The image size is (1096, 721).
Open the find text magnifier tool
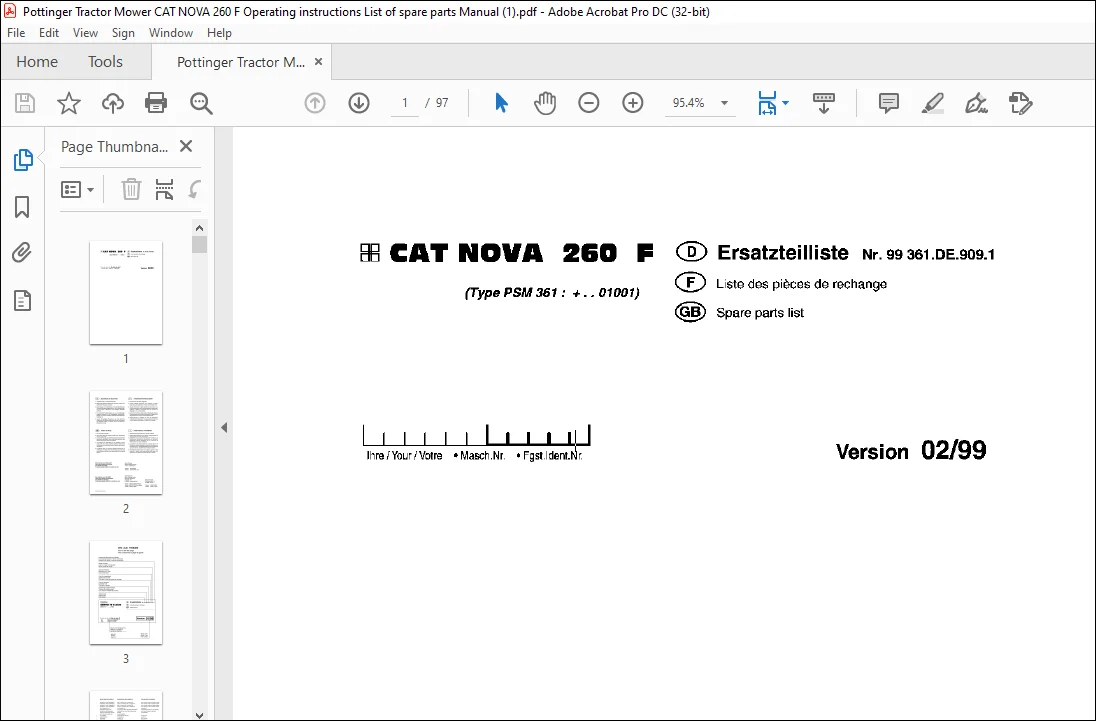click(201, 103)
